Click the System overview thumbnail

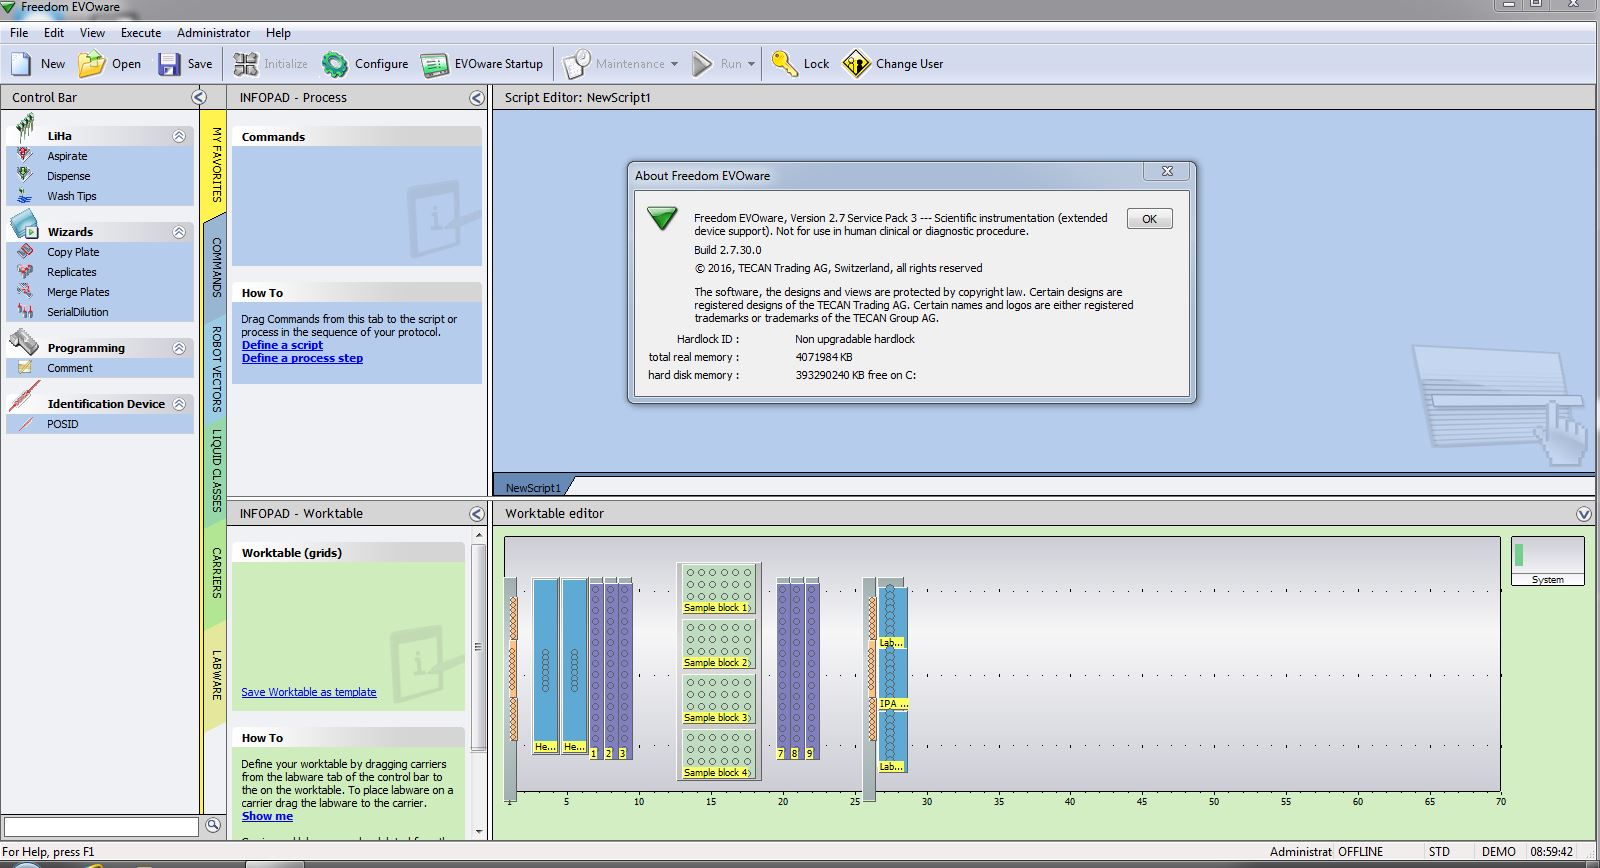click(1547, 561)
